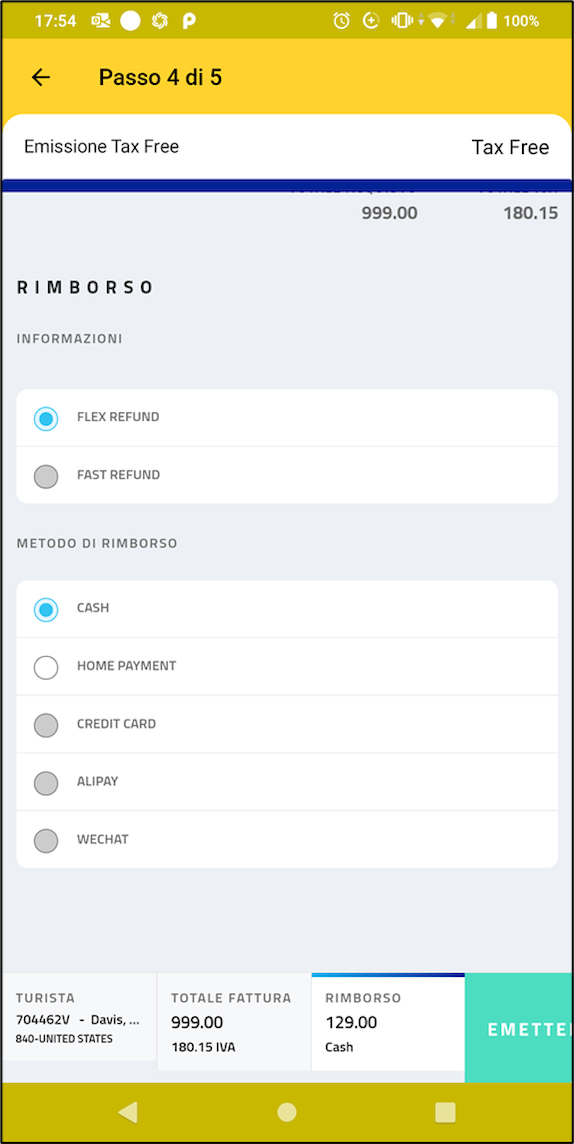The width and height of the screenshot is (574, 1144).
Task: Select the Flex Refund option
Action: tap(287, 418)
